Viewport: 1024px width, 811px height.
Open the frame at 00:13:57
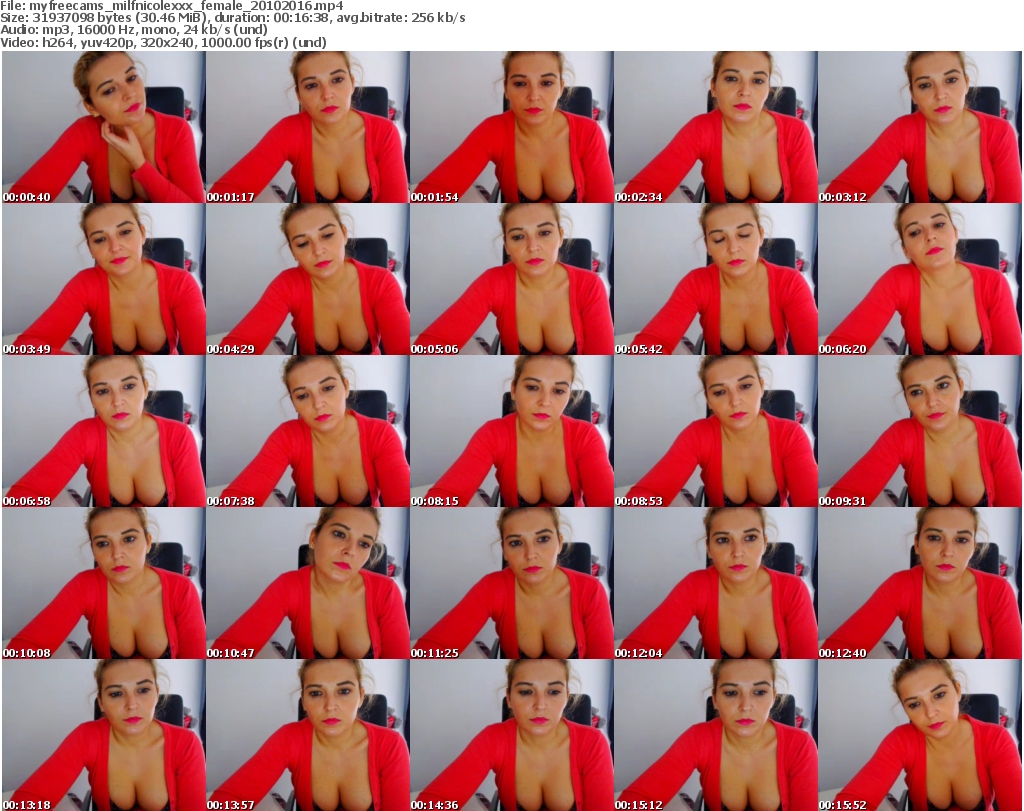coord(308,735)
